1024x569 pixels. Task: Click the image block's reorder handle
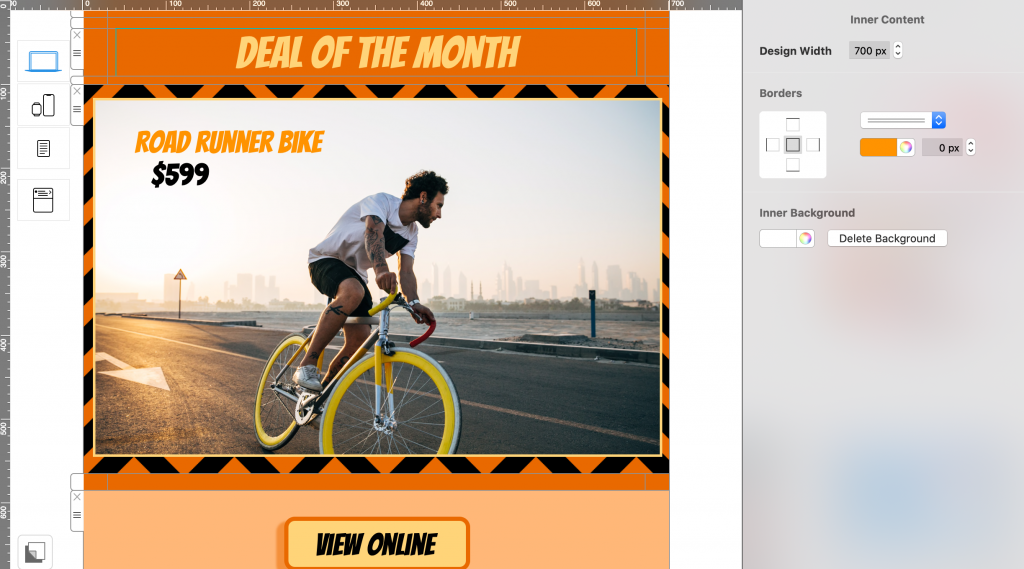click(77, 109)
